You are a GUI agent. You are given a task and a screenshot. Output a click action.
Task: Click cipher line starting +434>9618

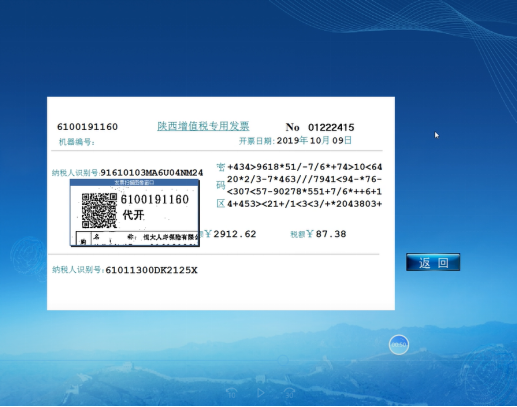click(305, 167)
